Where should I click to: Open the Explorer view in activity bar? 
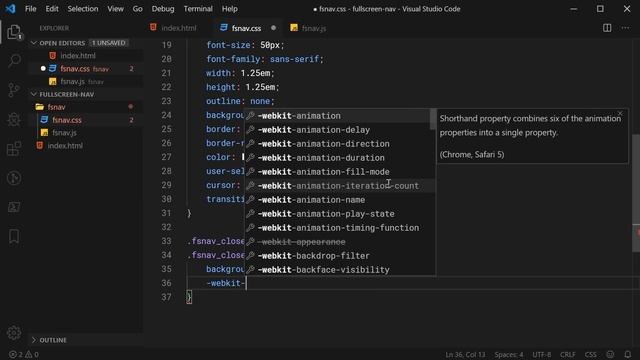(14, 32)
